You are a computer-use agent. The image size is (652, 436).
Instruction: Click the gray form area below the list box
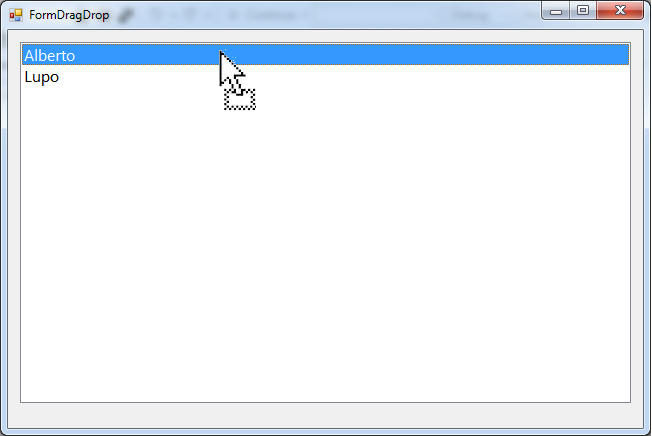pos(325,415)
